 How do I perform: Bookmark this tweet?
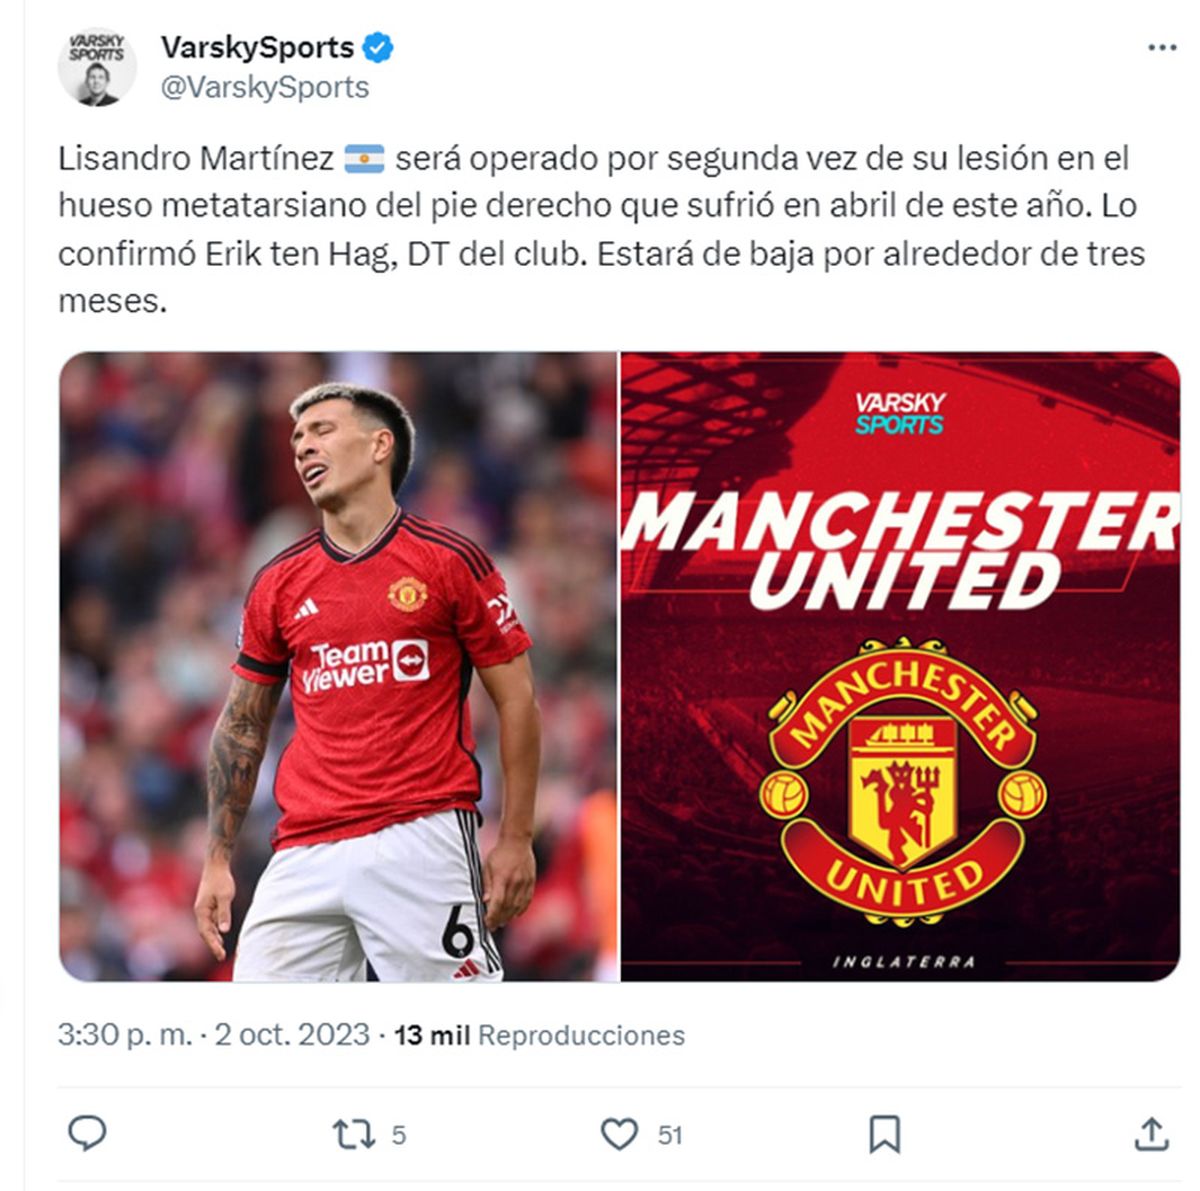tap(885, 1135)
